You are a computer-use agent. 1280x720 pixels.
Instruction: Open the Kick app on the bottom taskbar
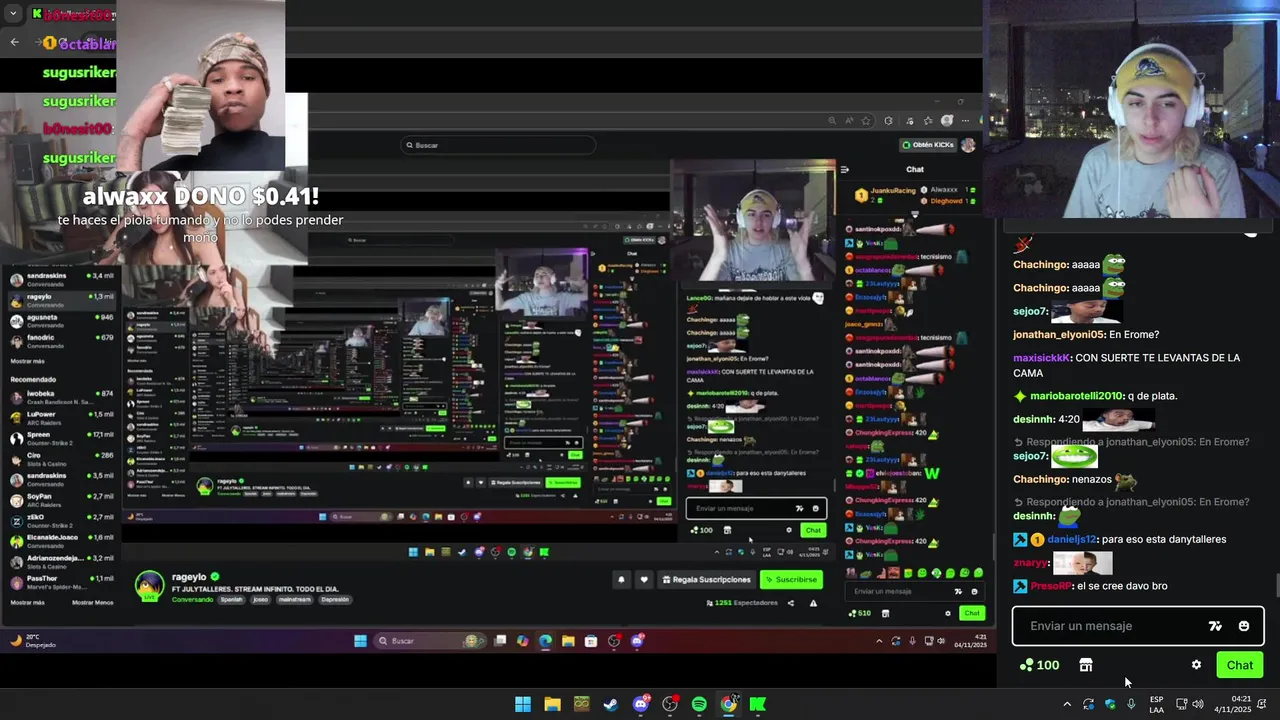[758, 704]
